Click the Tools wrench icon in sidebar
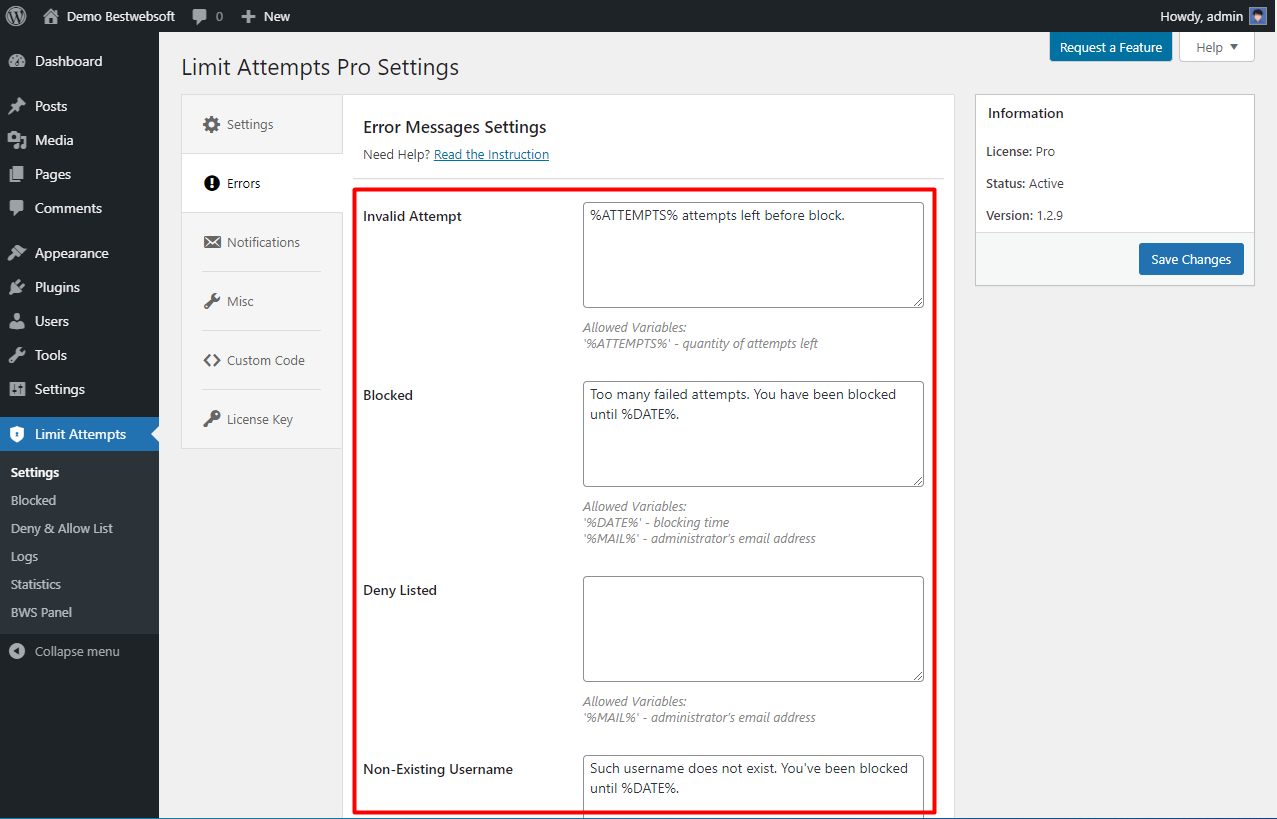This screenshot has height=819, width=1277. pyautogui.click(x=17, y=355)
